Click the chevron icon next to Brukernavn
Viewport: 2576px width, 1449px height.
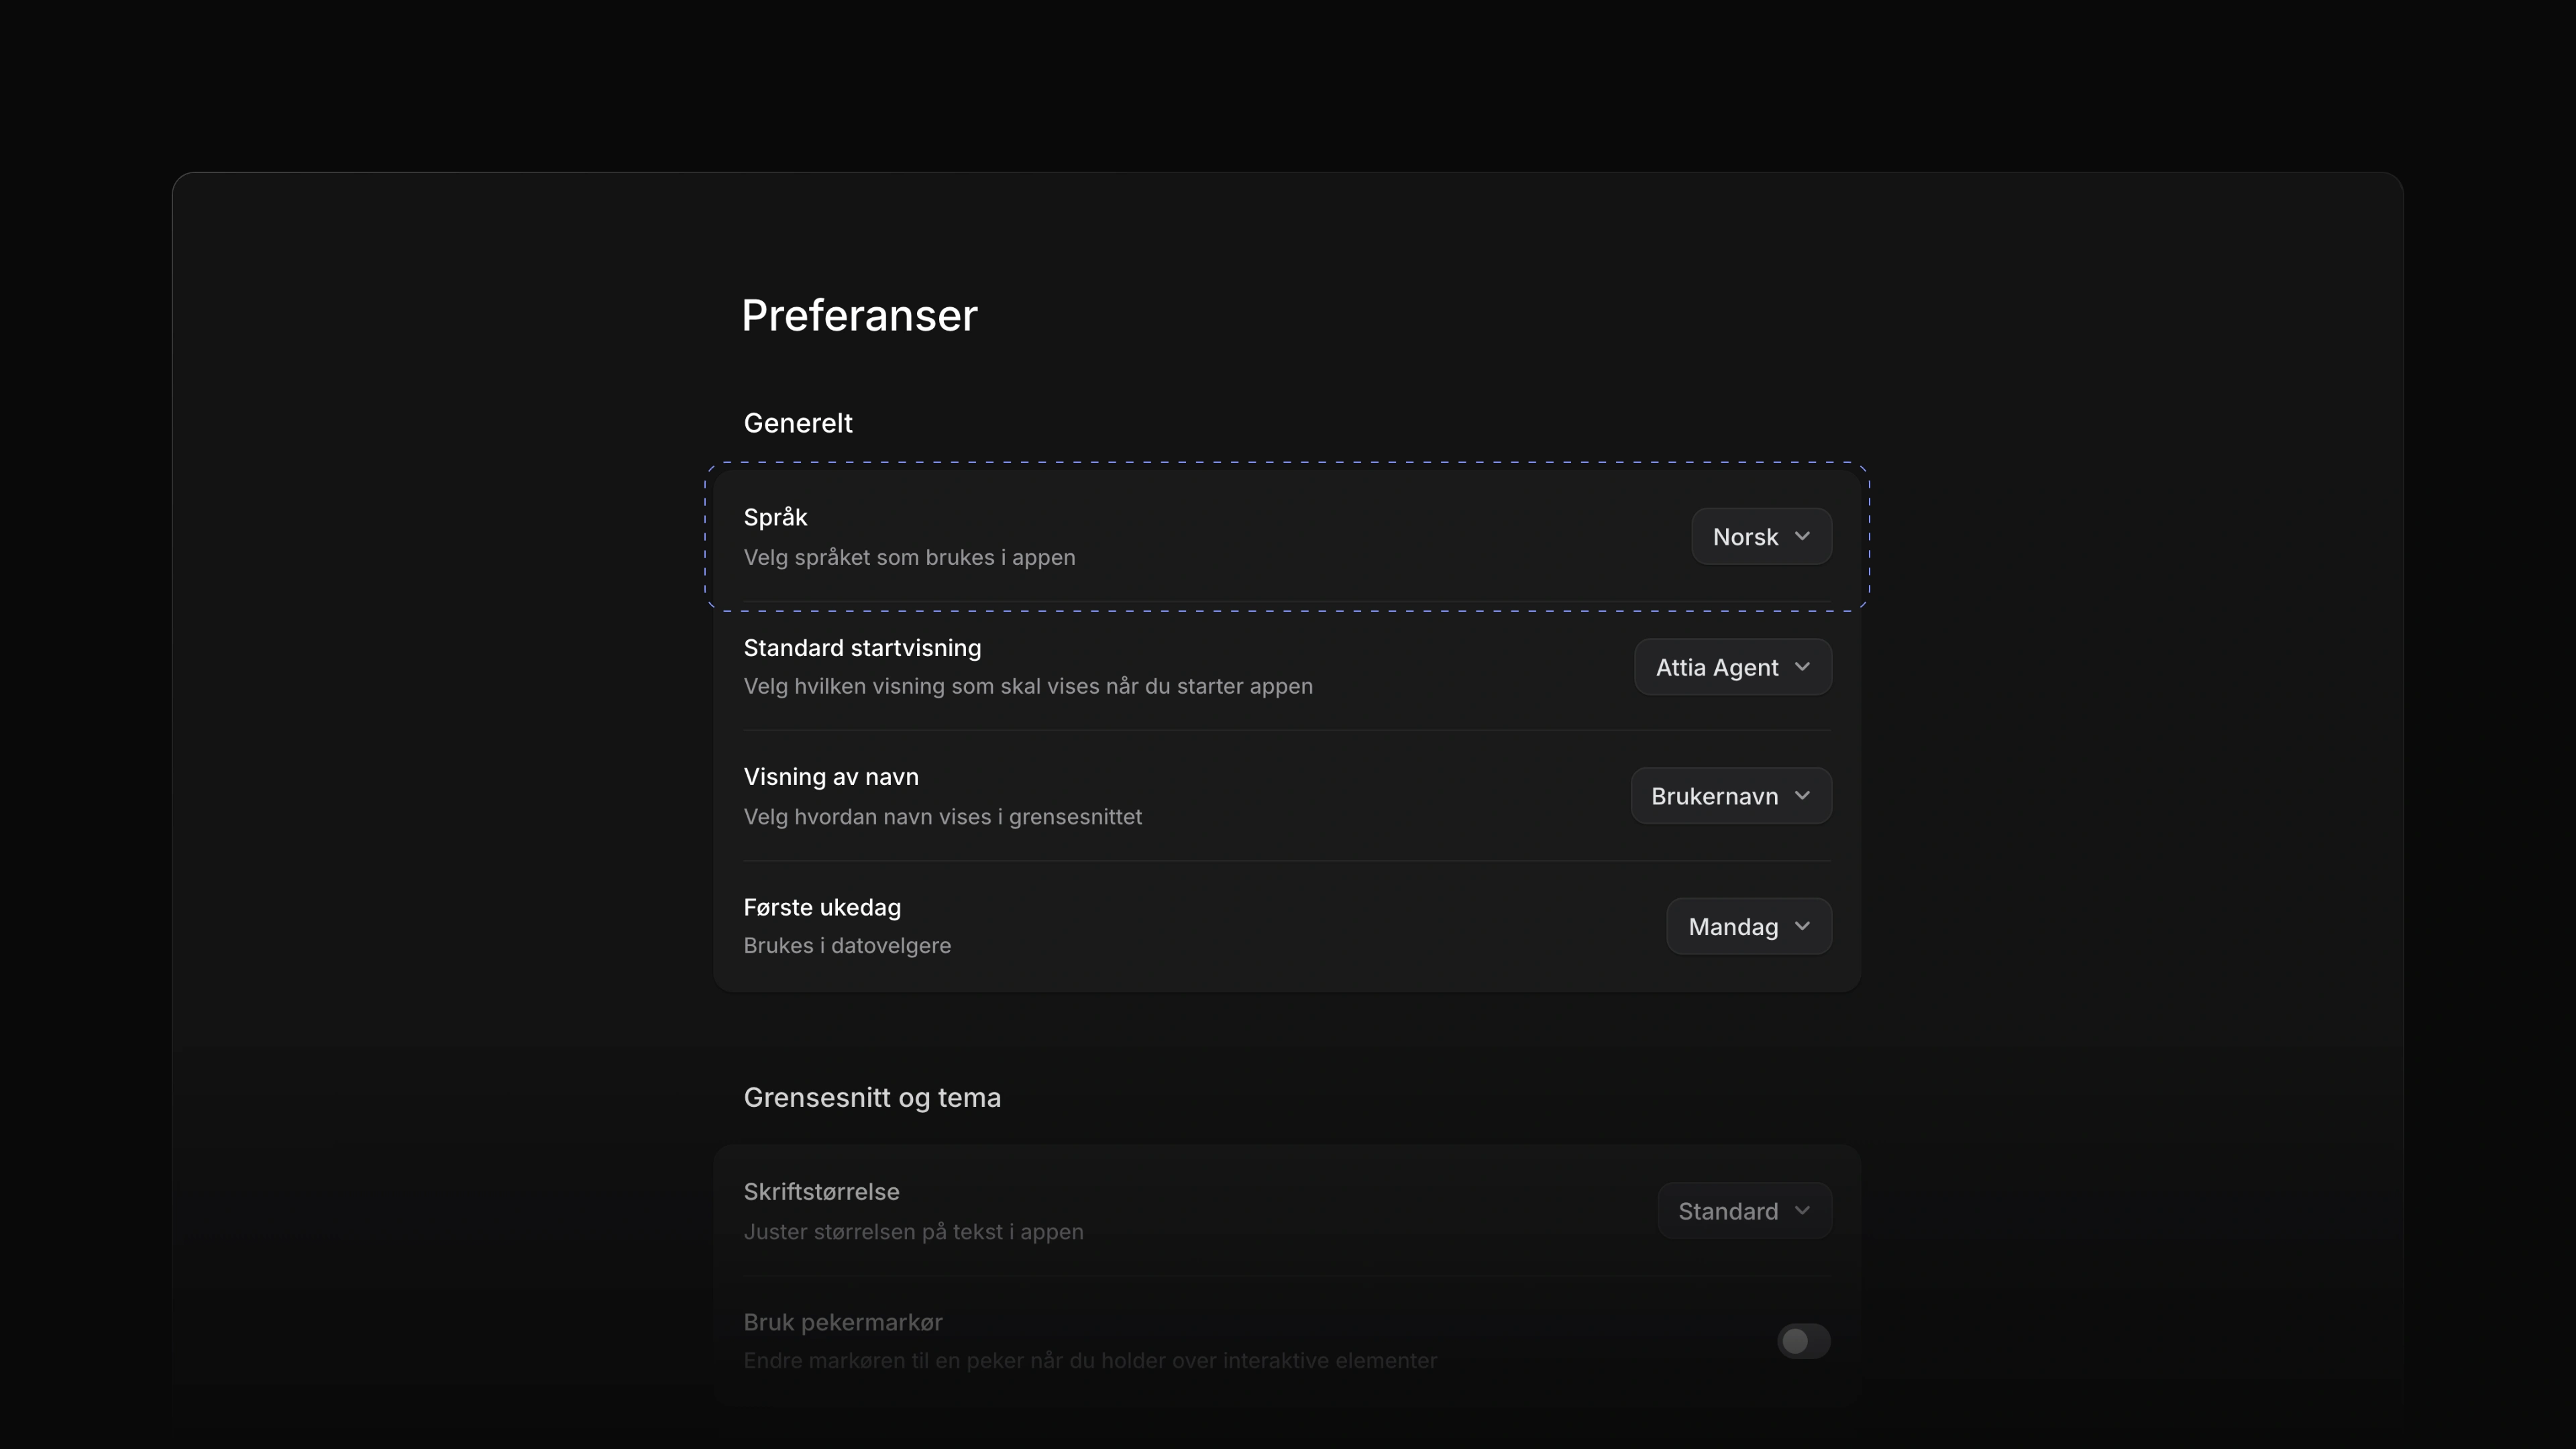[1802, 796]
